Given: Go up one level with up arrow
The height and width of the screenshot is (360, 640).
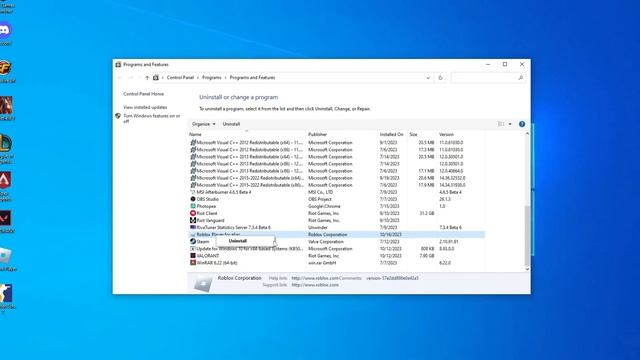Looking at the screenshot, I should point(147,78).
